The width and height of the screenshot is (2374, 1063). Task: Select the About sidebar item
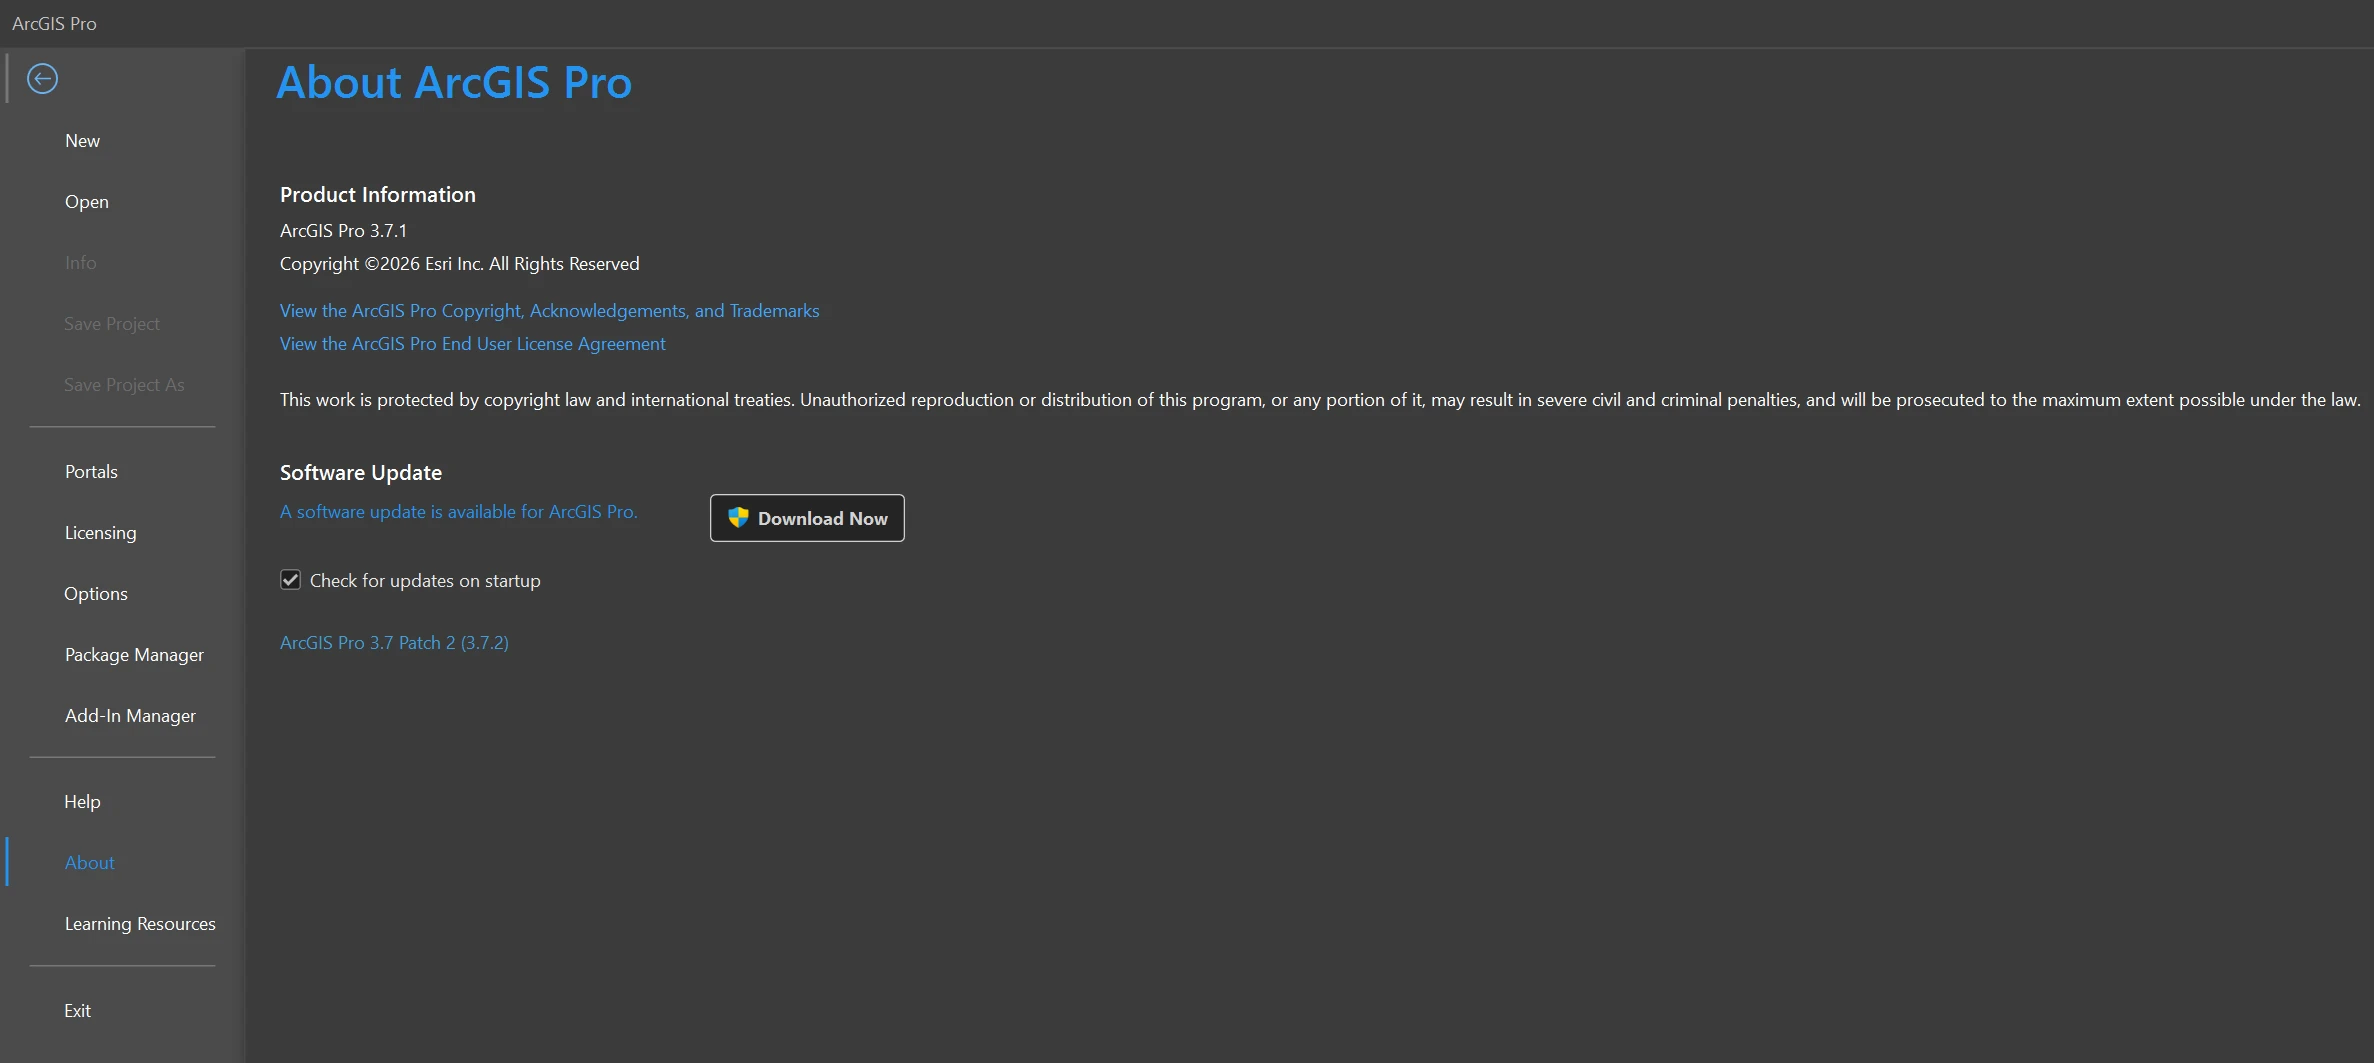[x=90, y=863]
